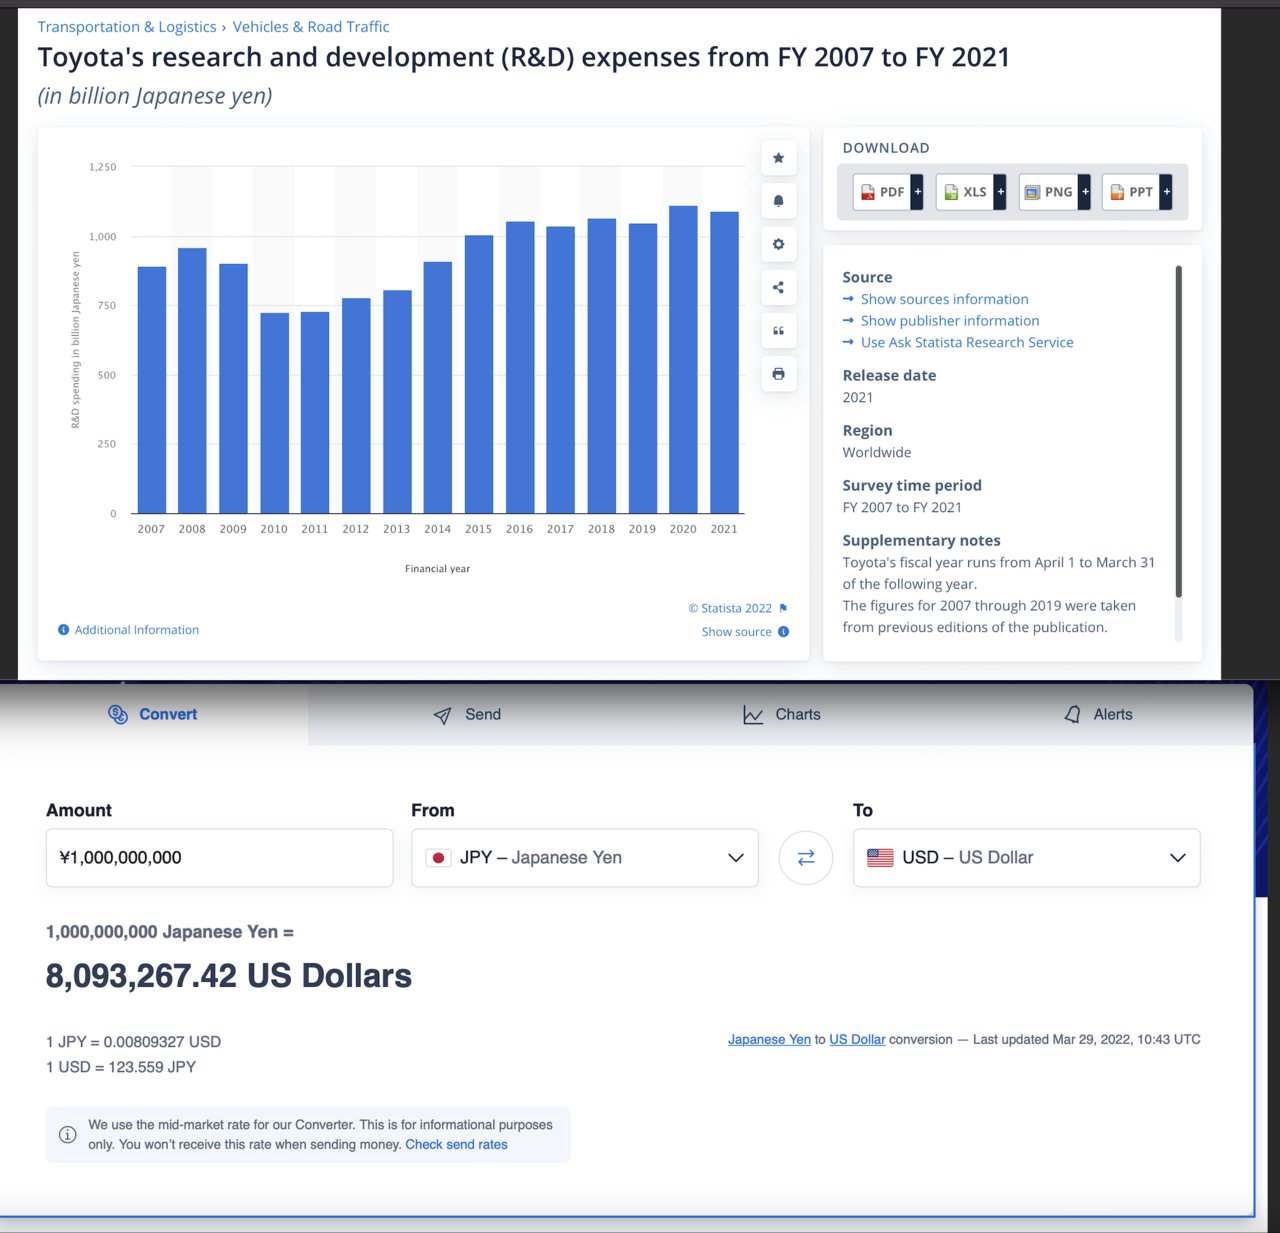Open the US Dollar conversion link
1280x1233 pixels.
click(x=857, y=1039)
